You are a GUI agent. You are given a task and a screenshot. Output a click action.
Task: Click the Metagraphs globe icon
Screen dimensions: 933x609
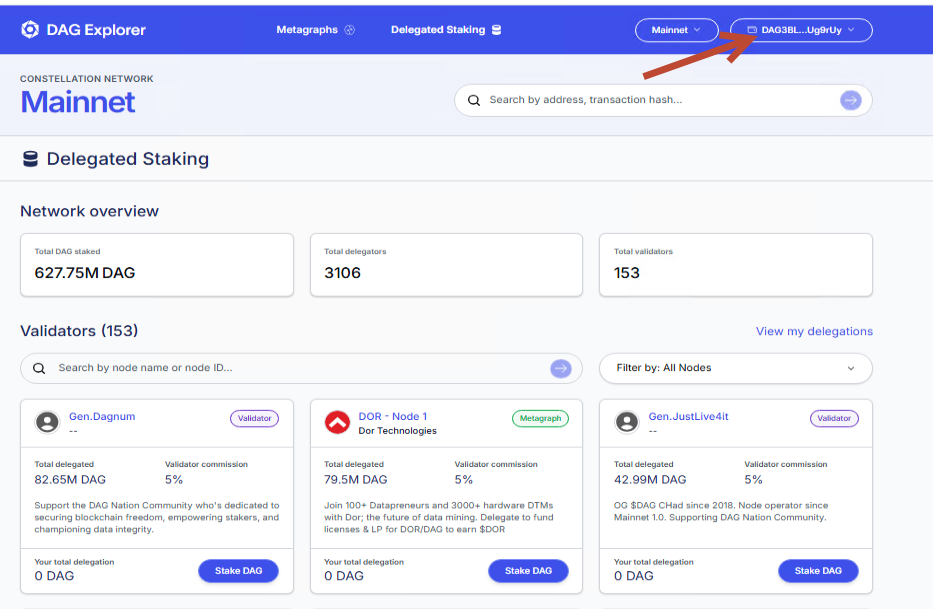350,30
